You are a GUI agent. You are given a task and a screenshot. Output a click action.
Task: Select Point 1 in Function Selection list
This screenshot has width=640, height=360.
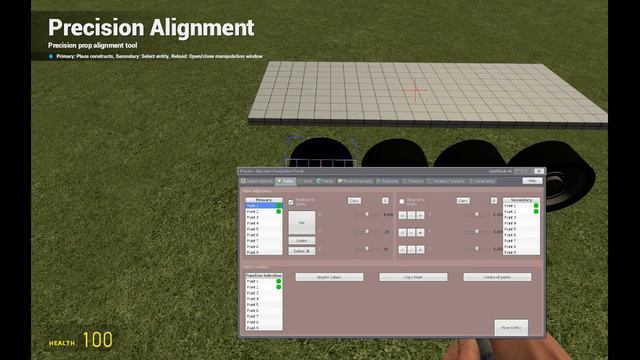(264, 281)
